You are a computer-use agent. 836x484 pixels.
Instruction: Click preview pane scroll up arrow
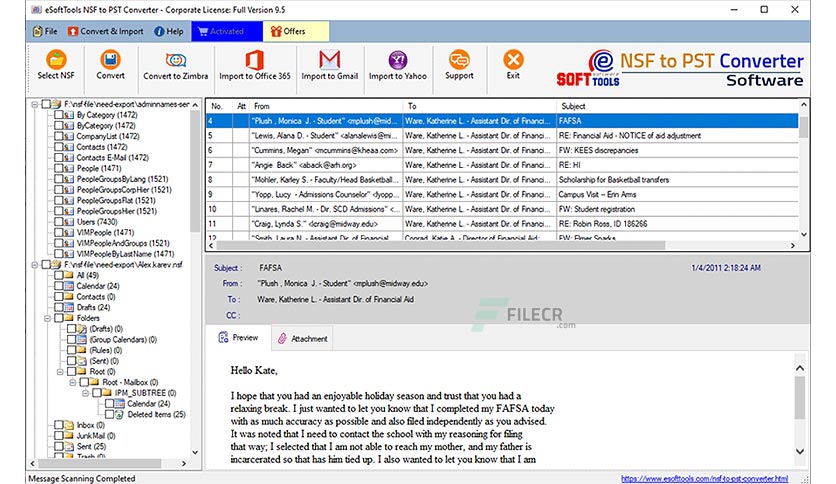[800, 368]
